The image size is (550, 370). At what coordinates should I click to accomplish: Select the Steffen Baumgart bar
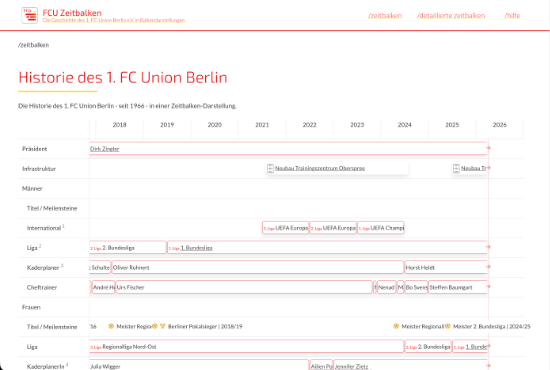click(458, 287)
